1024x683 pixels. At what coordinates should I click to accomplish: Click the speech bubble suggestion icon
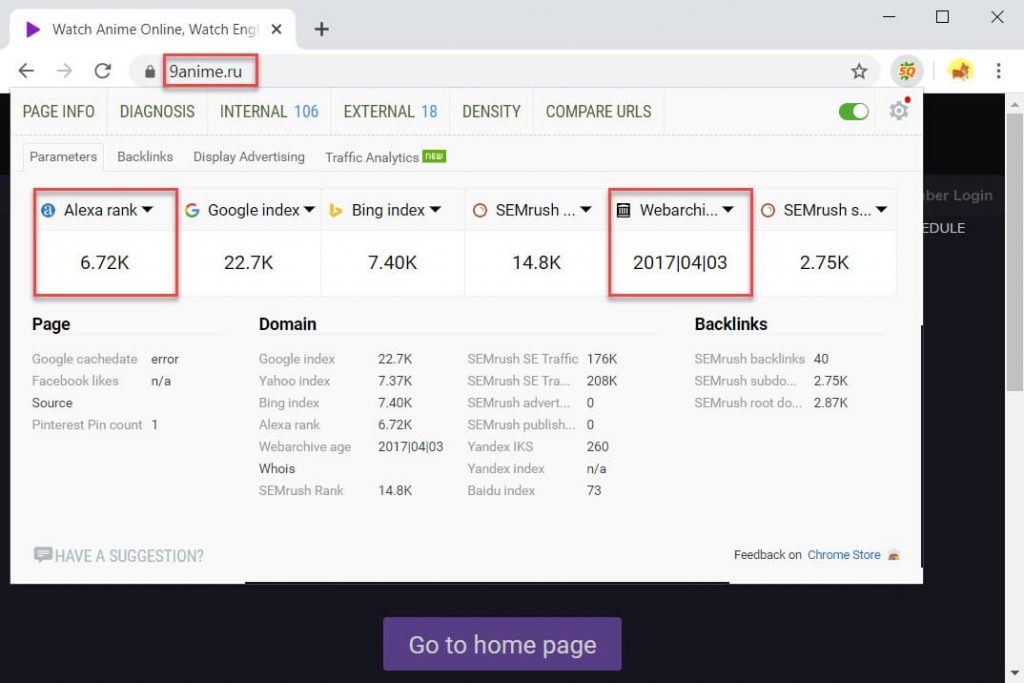(43, 555)
